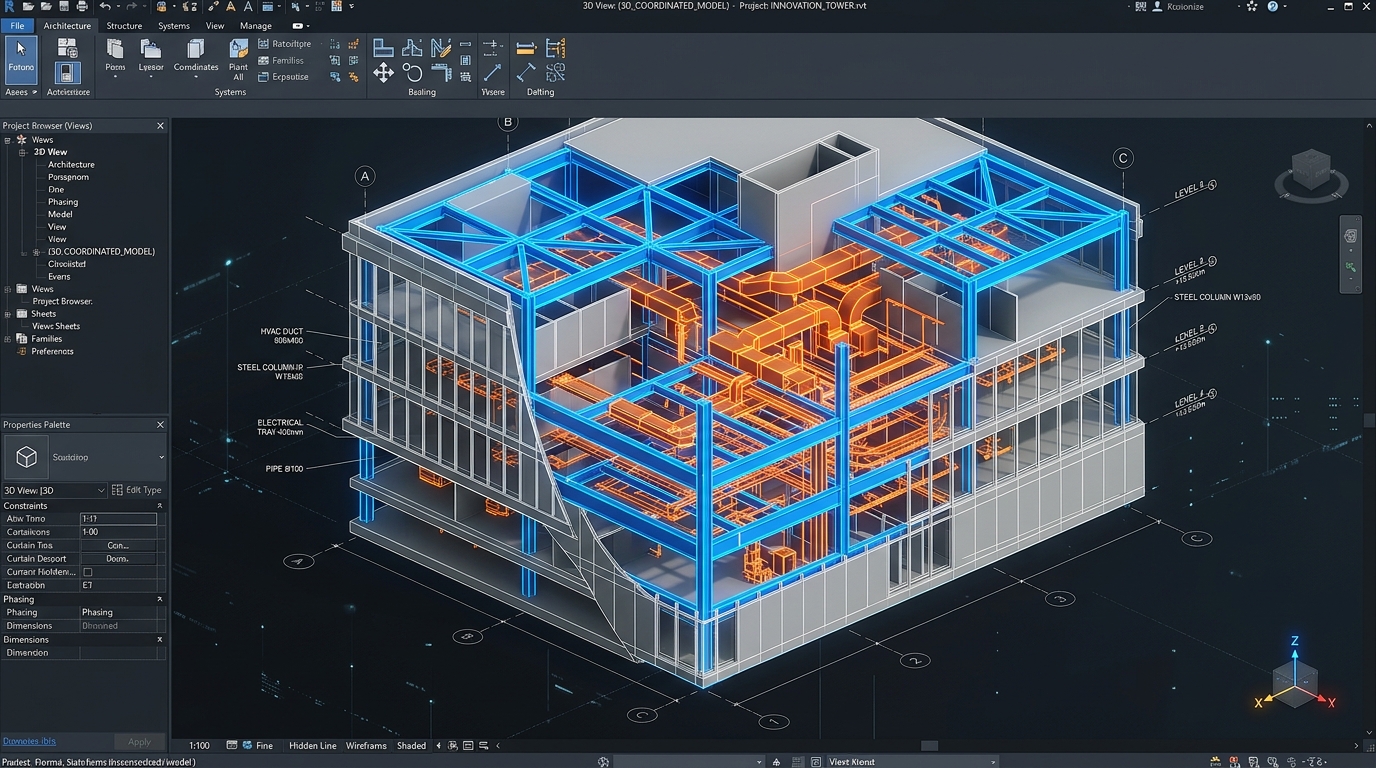
Task: Click the Plant All tool
Action: tap(238, 59)
